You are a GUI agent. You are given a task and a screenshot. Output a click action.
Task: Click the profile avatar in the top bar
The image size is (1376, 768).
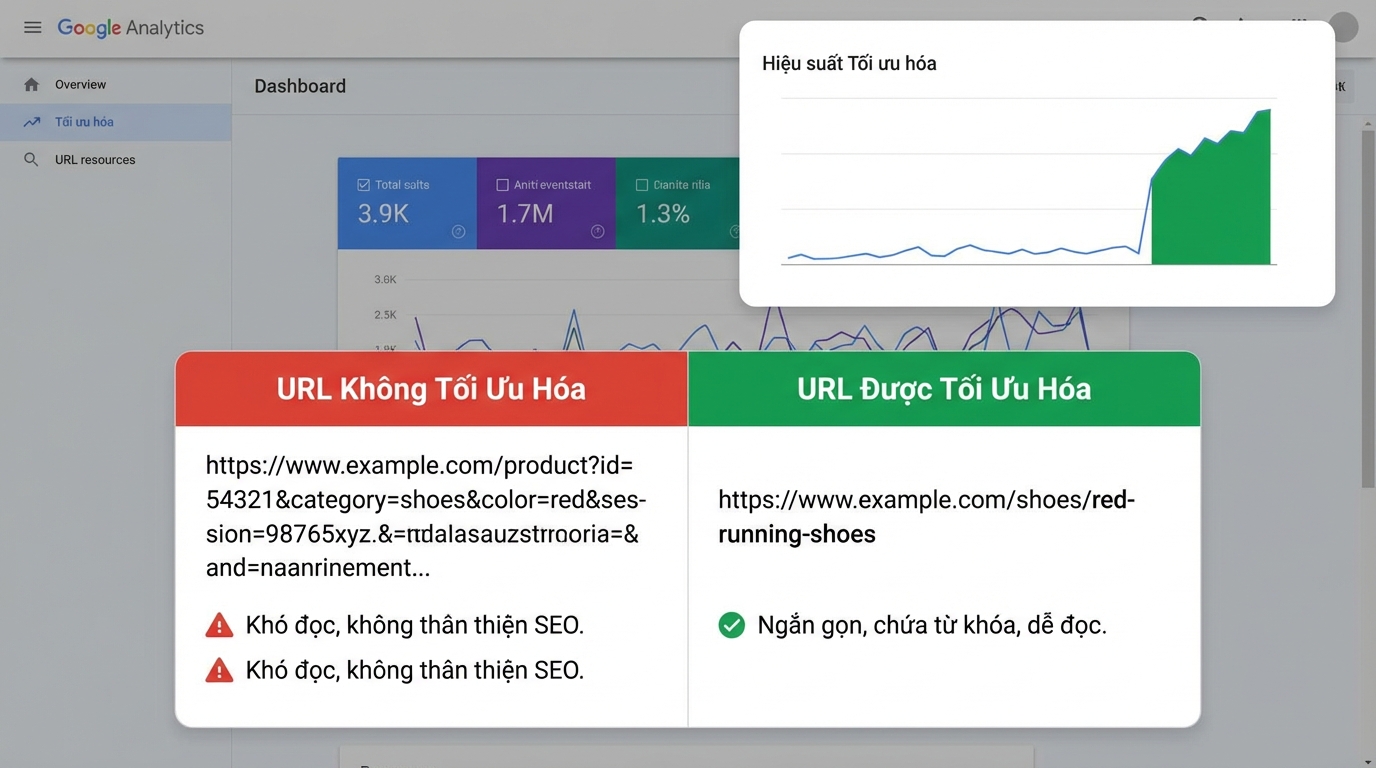point(1343,26)
